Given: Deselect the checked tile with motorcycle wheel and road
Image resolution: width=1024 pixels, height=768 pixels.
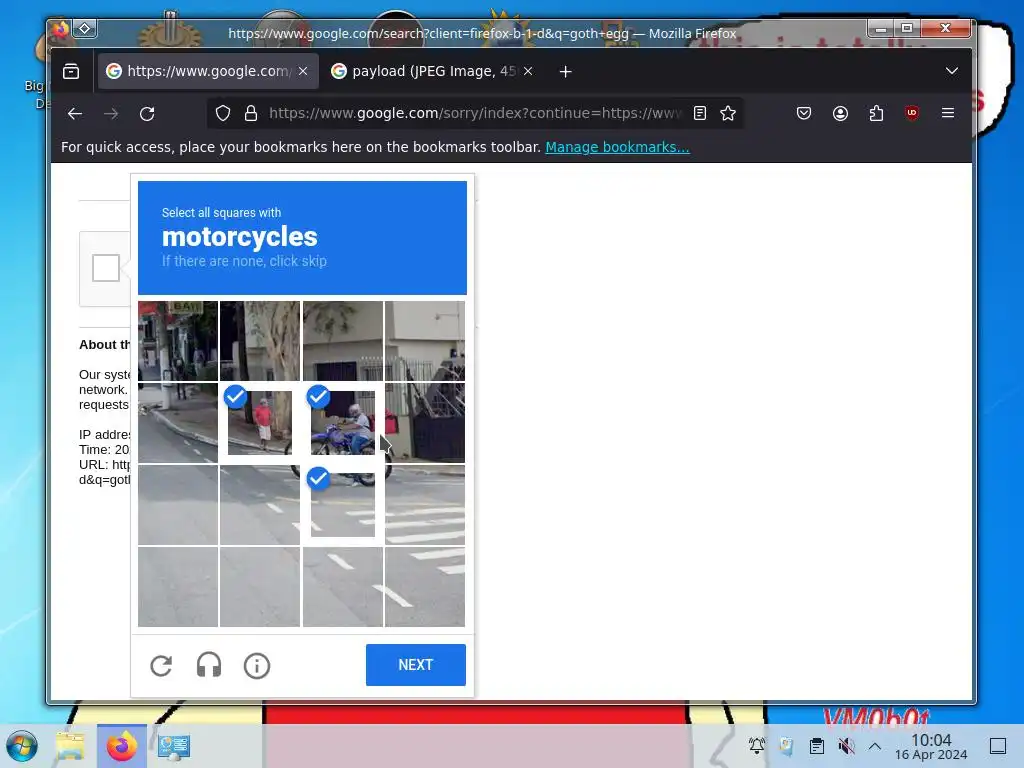Looking at the screenshot, I should [343, 504].
